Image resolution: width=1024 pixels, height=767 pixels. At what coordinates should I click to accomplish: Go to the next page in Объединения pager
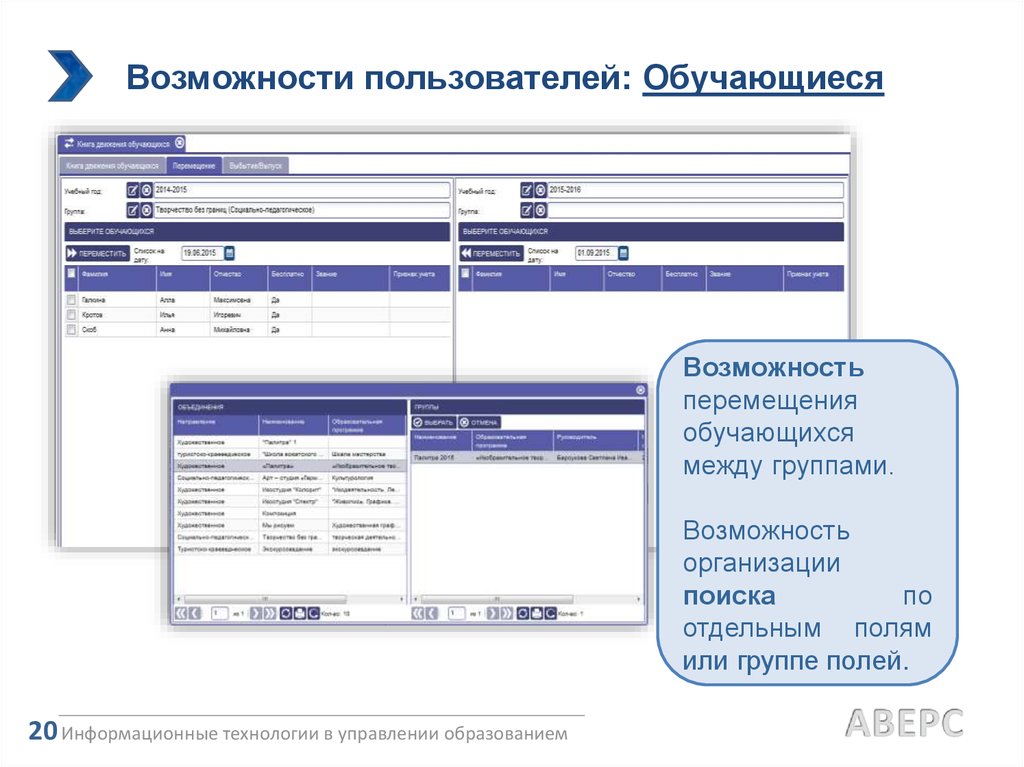[x=255, y=613]
